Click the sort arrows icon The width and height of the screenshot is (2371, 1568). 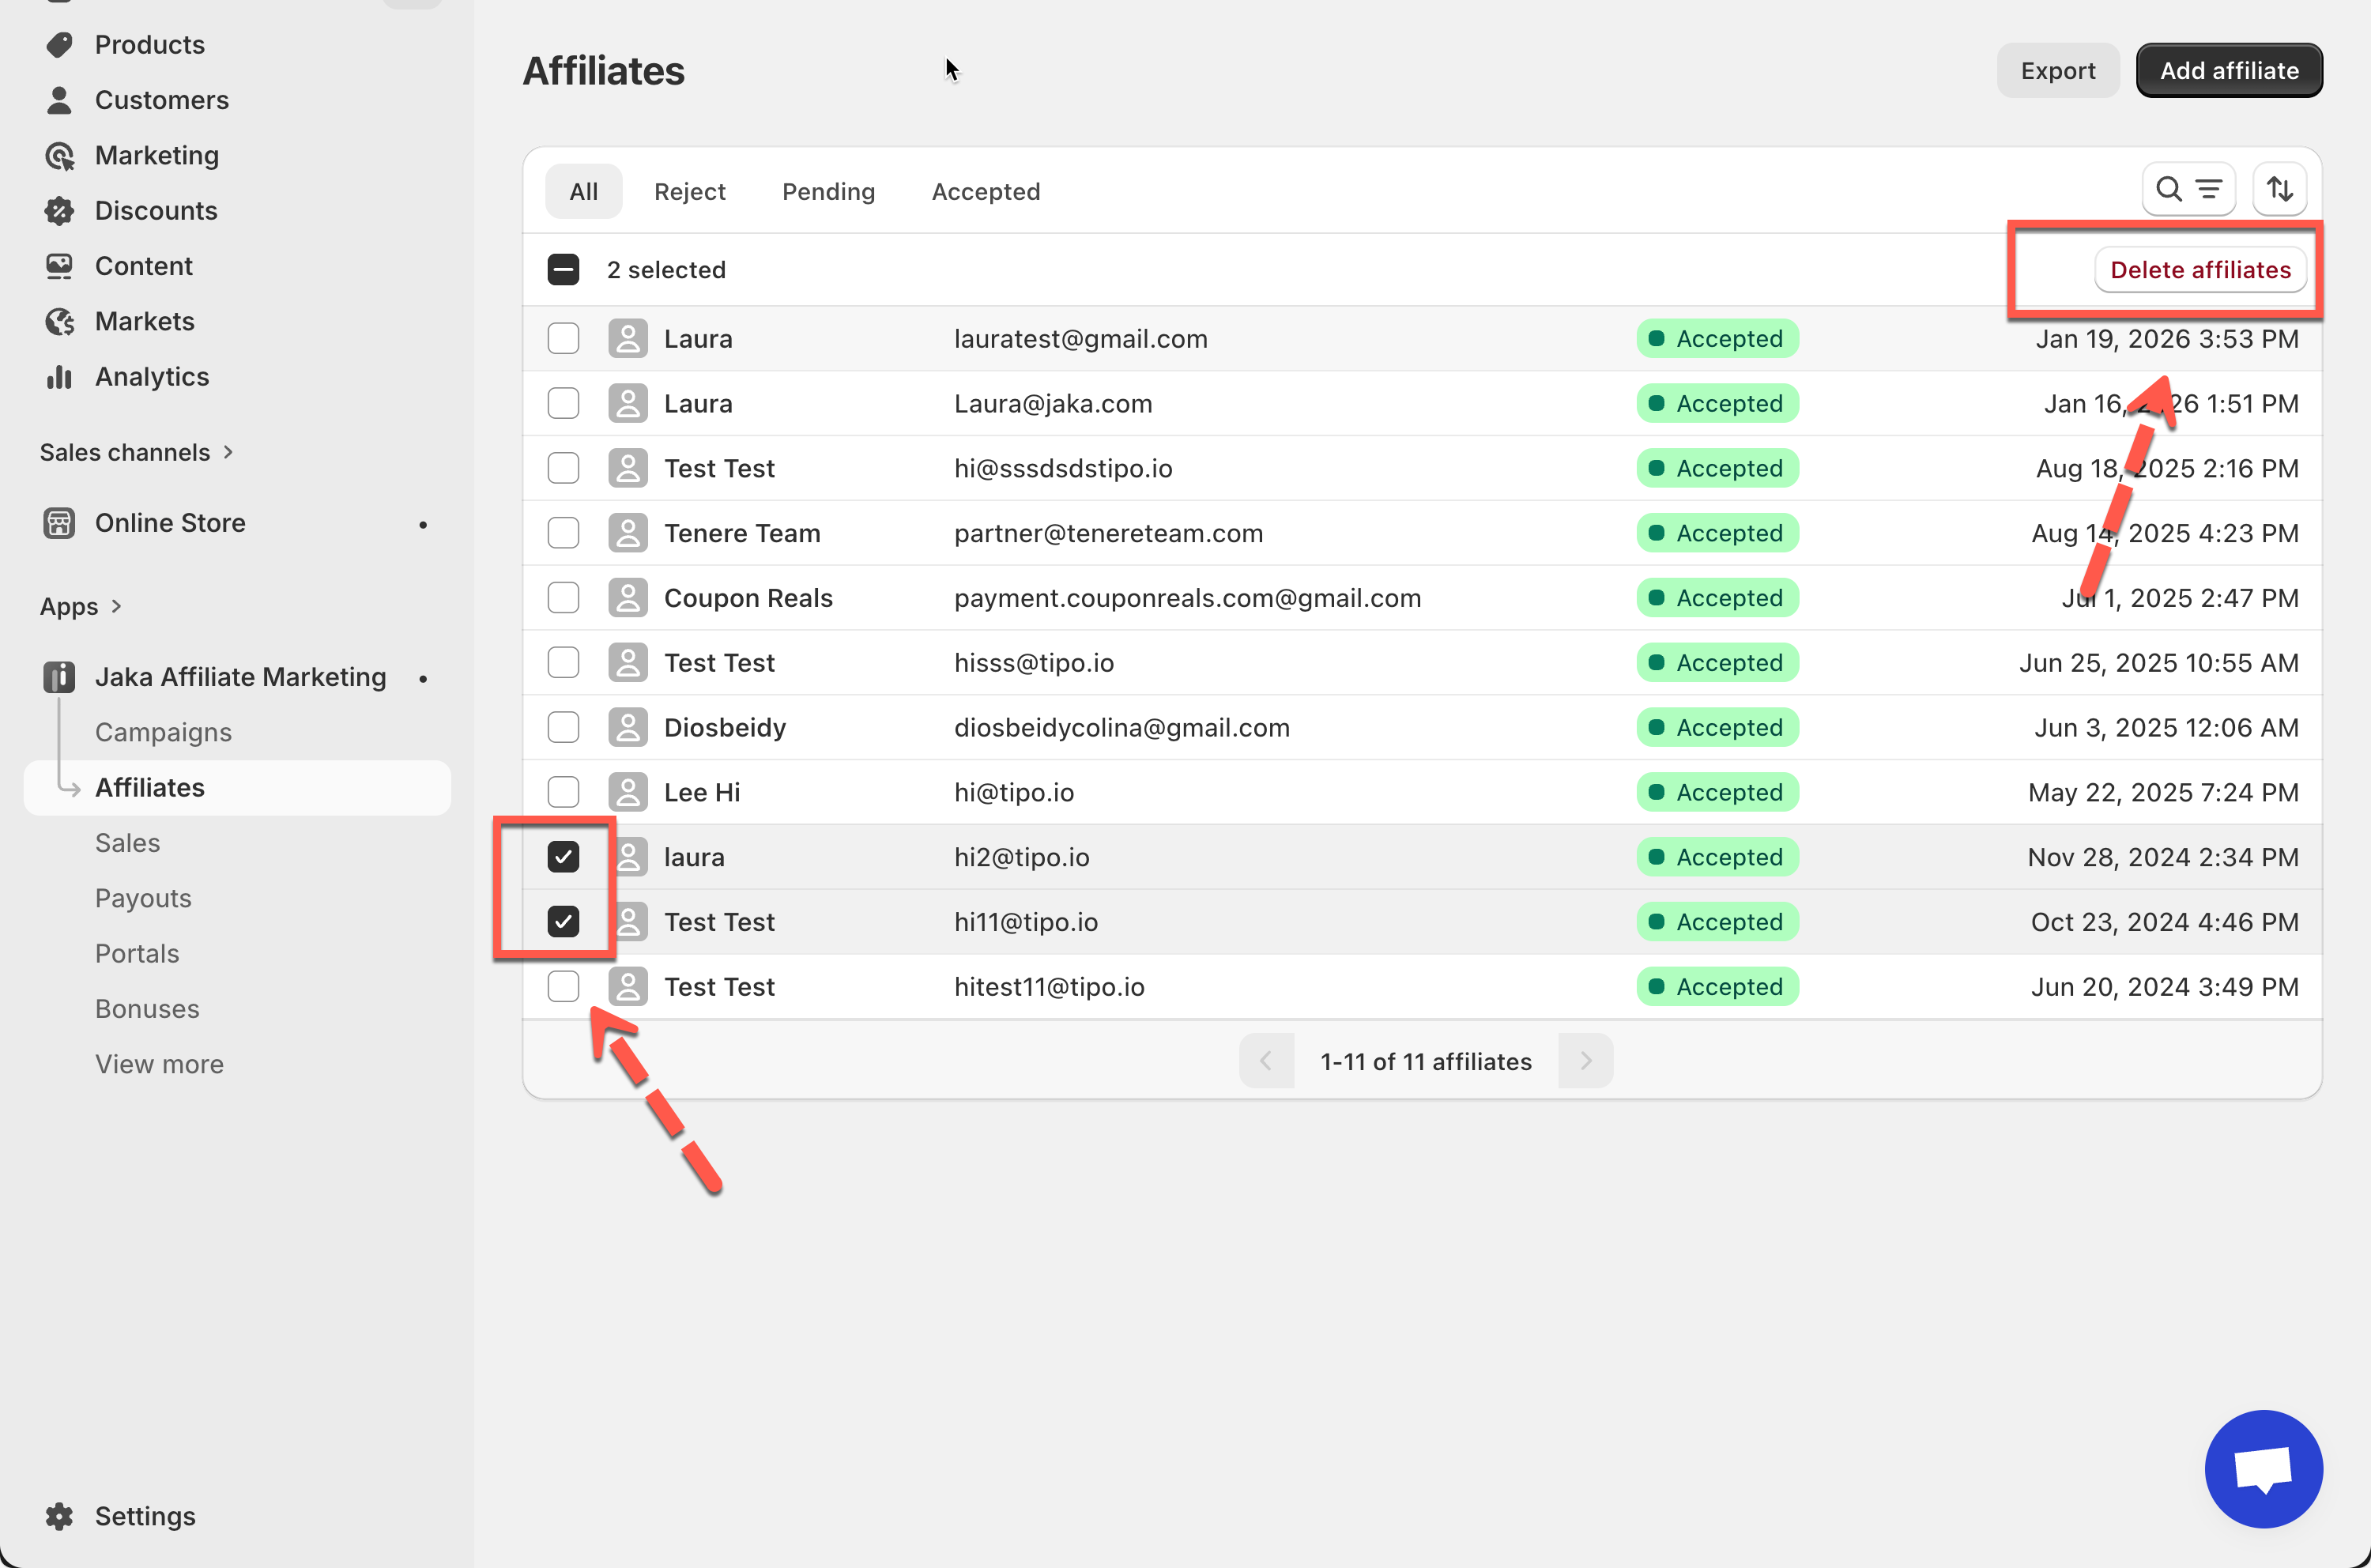click(2279, 189)
